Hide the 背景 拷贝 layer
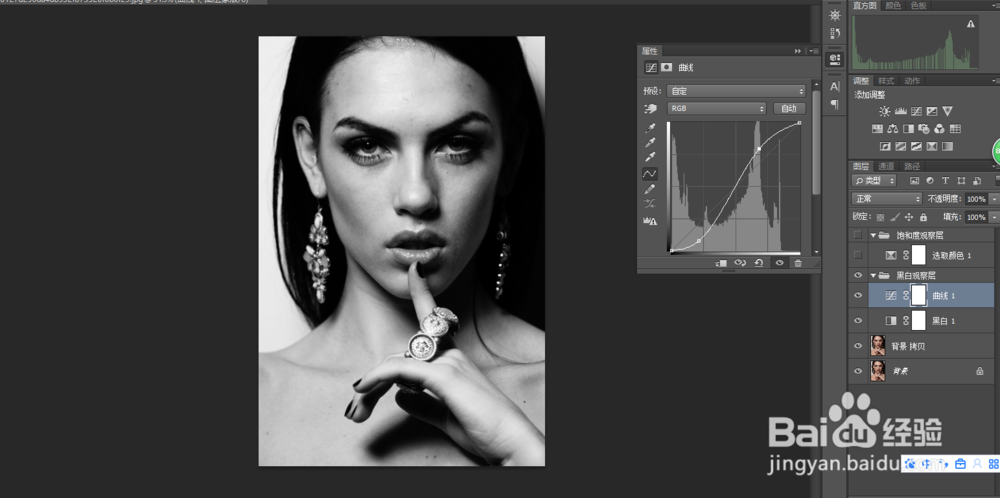1000x498 pixels. (x=858, y=346)
